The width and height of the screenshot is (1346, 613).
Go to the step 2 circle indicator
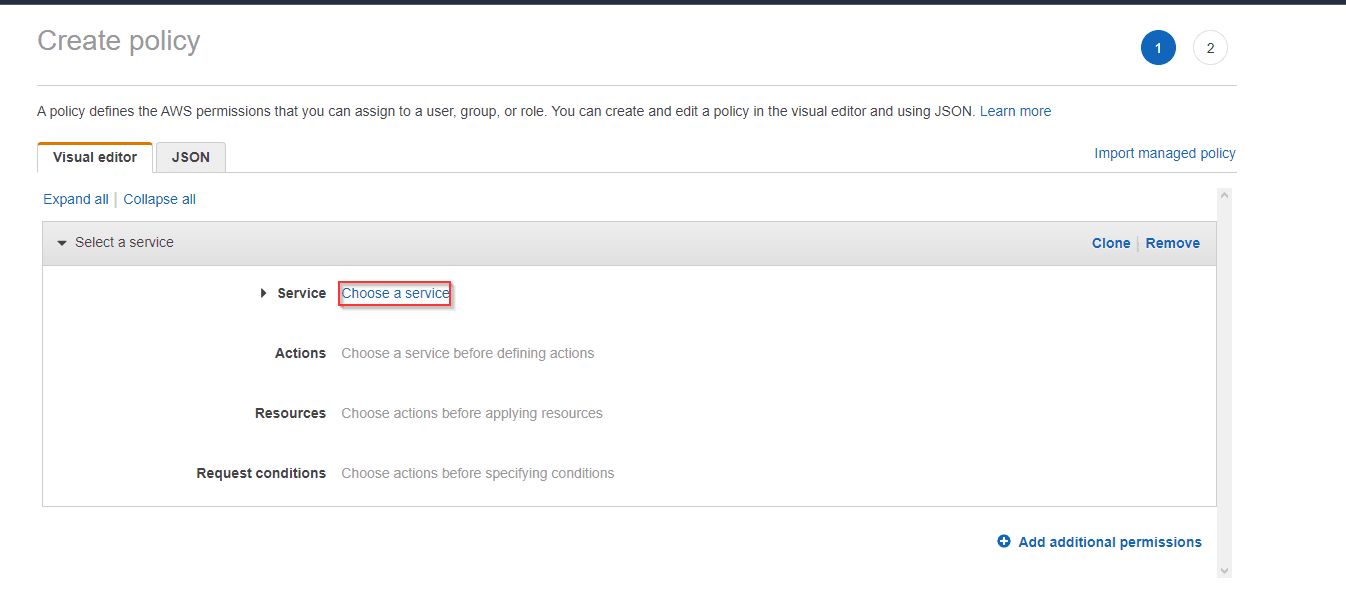pos(1210,48)
